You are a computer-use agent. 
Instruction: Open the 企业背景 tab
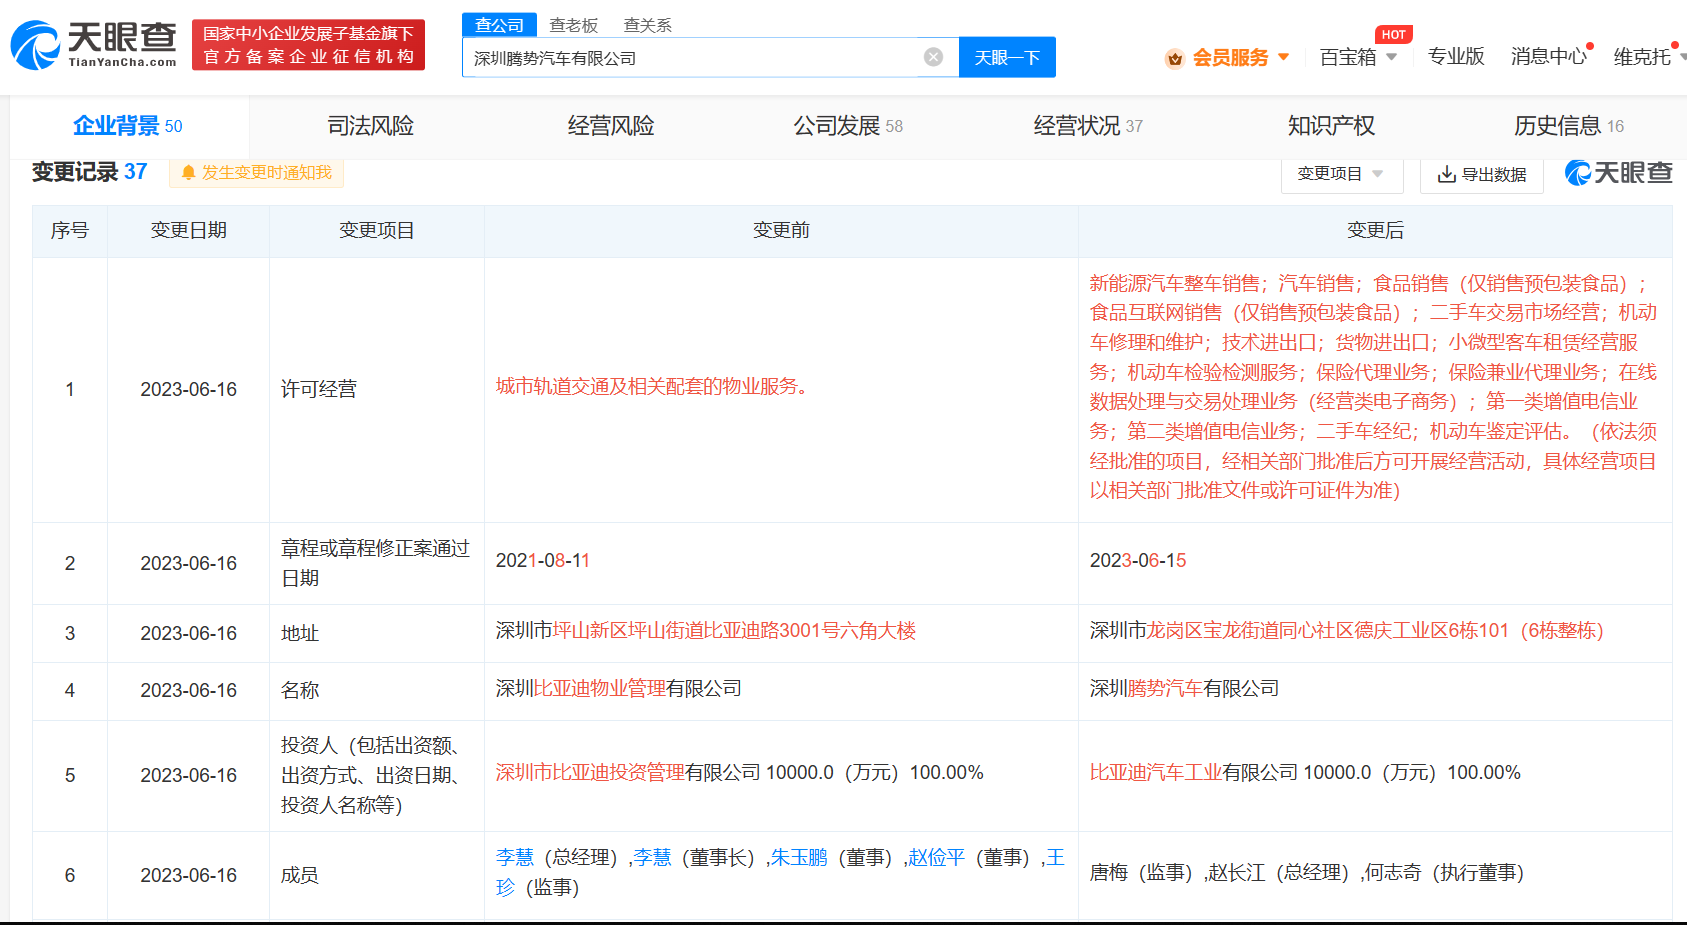128,126
